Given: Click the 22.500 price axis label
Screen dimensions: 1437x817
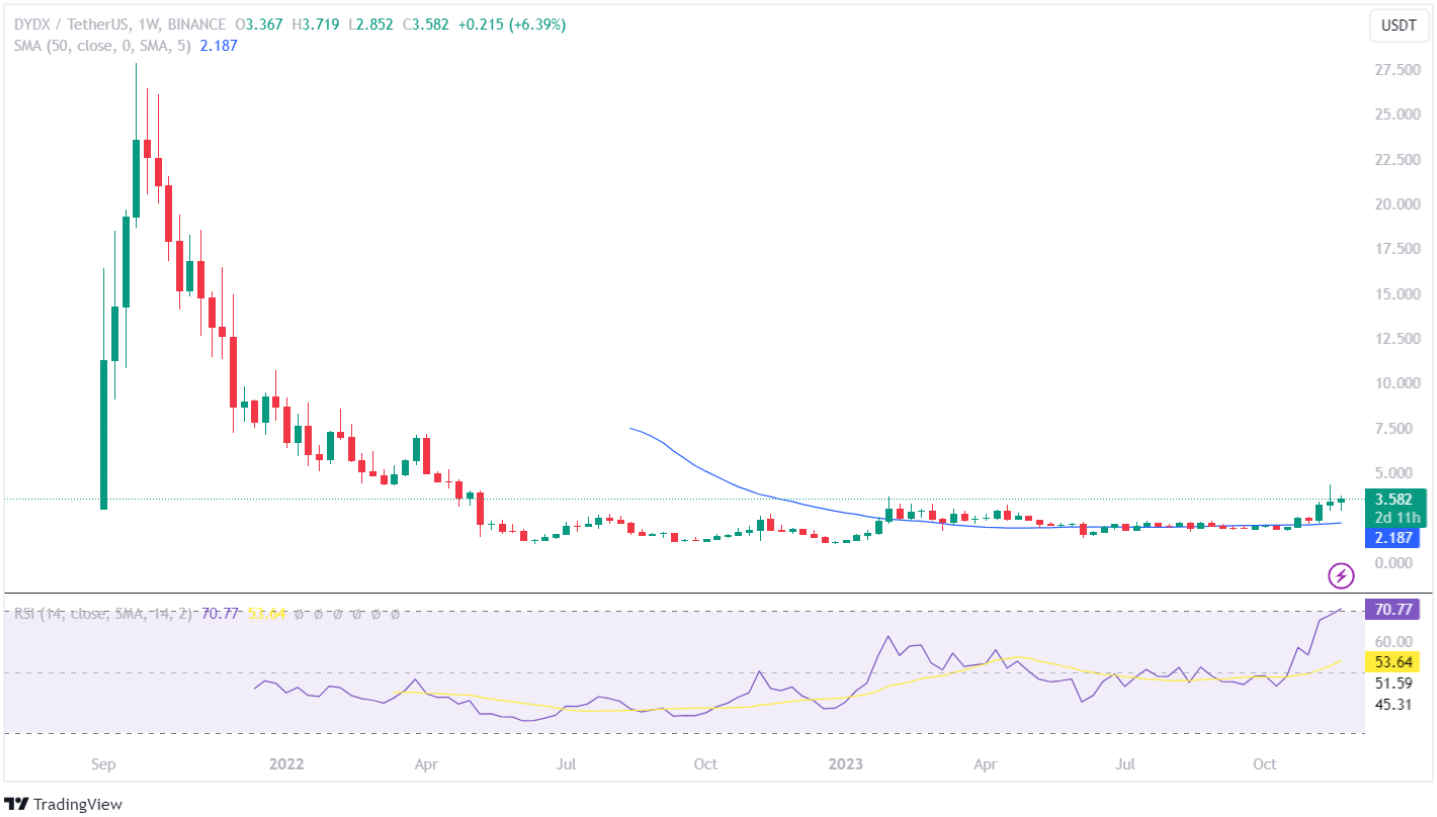Looking at the screenshot, I should coord(1396,159).
